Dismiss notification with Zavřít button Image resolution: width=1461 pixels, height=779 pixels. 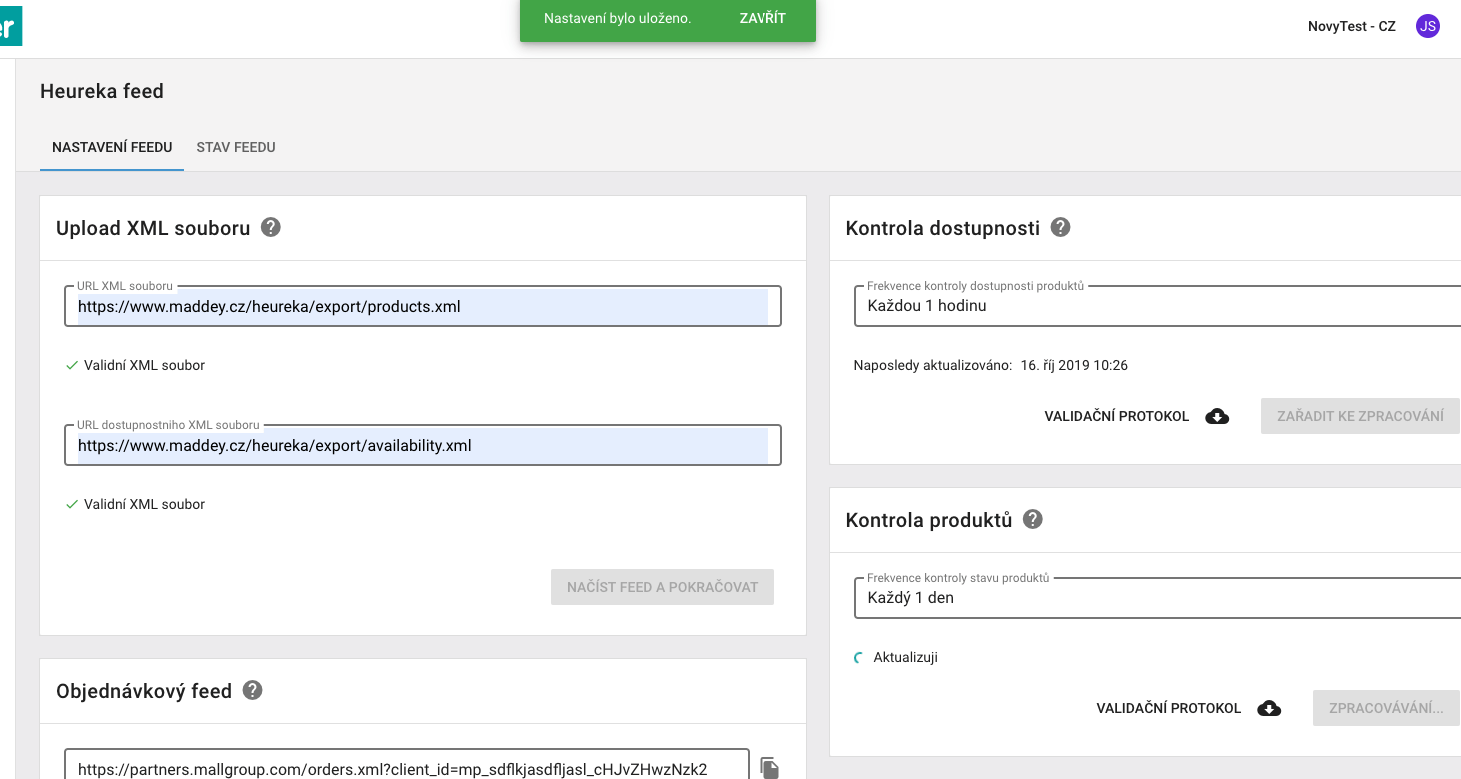coord(763,18)
